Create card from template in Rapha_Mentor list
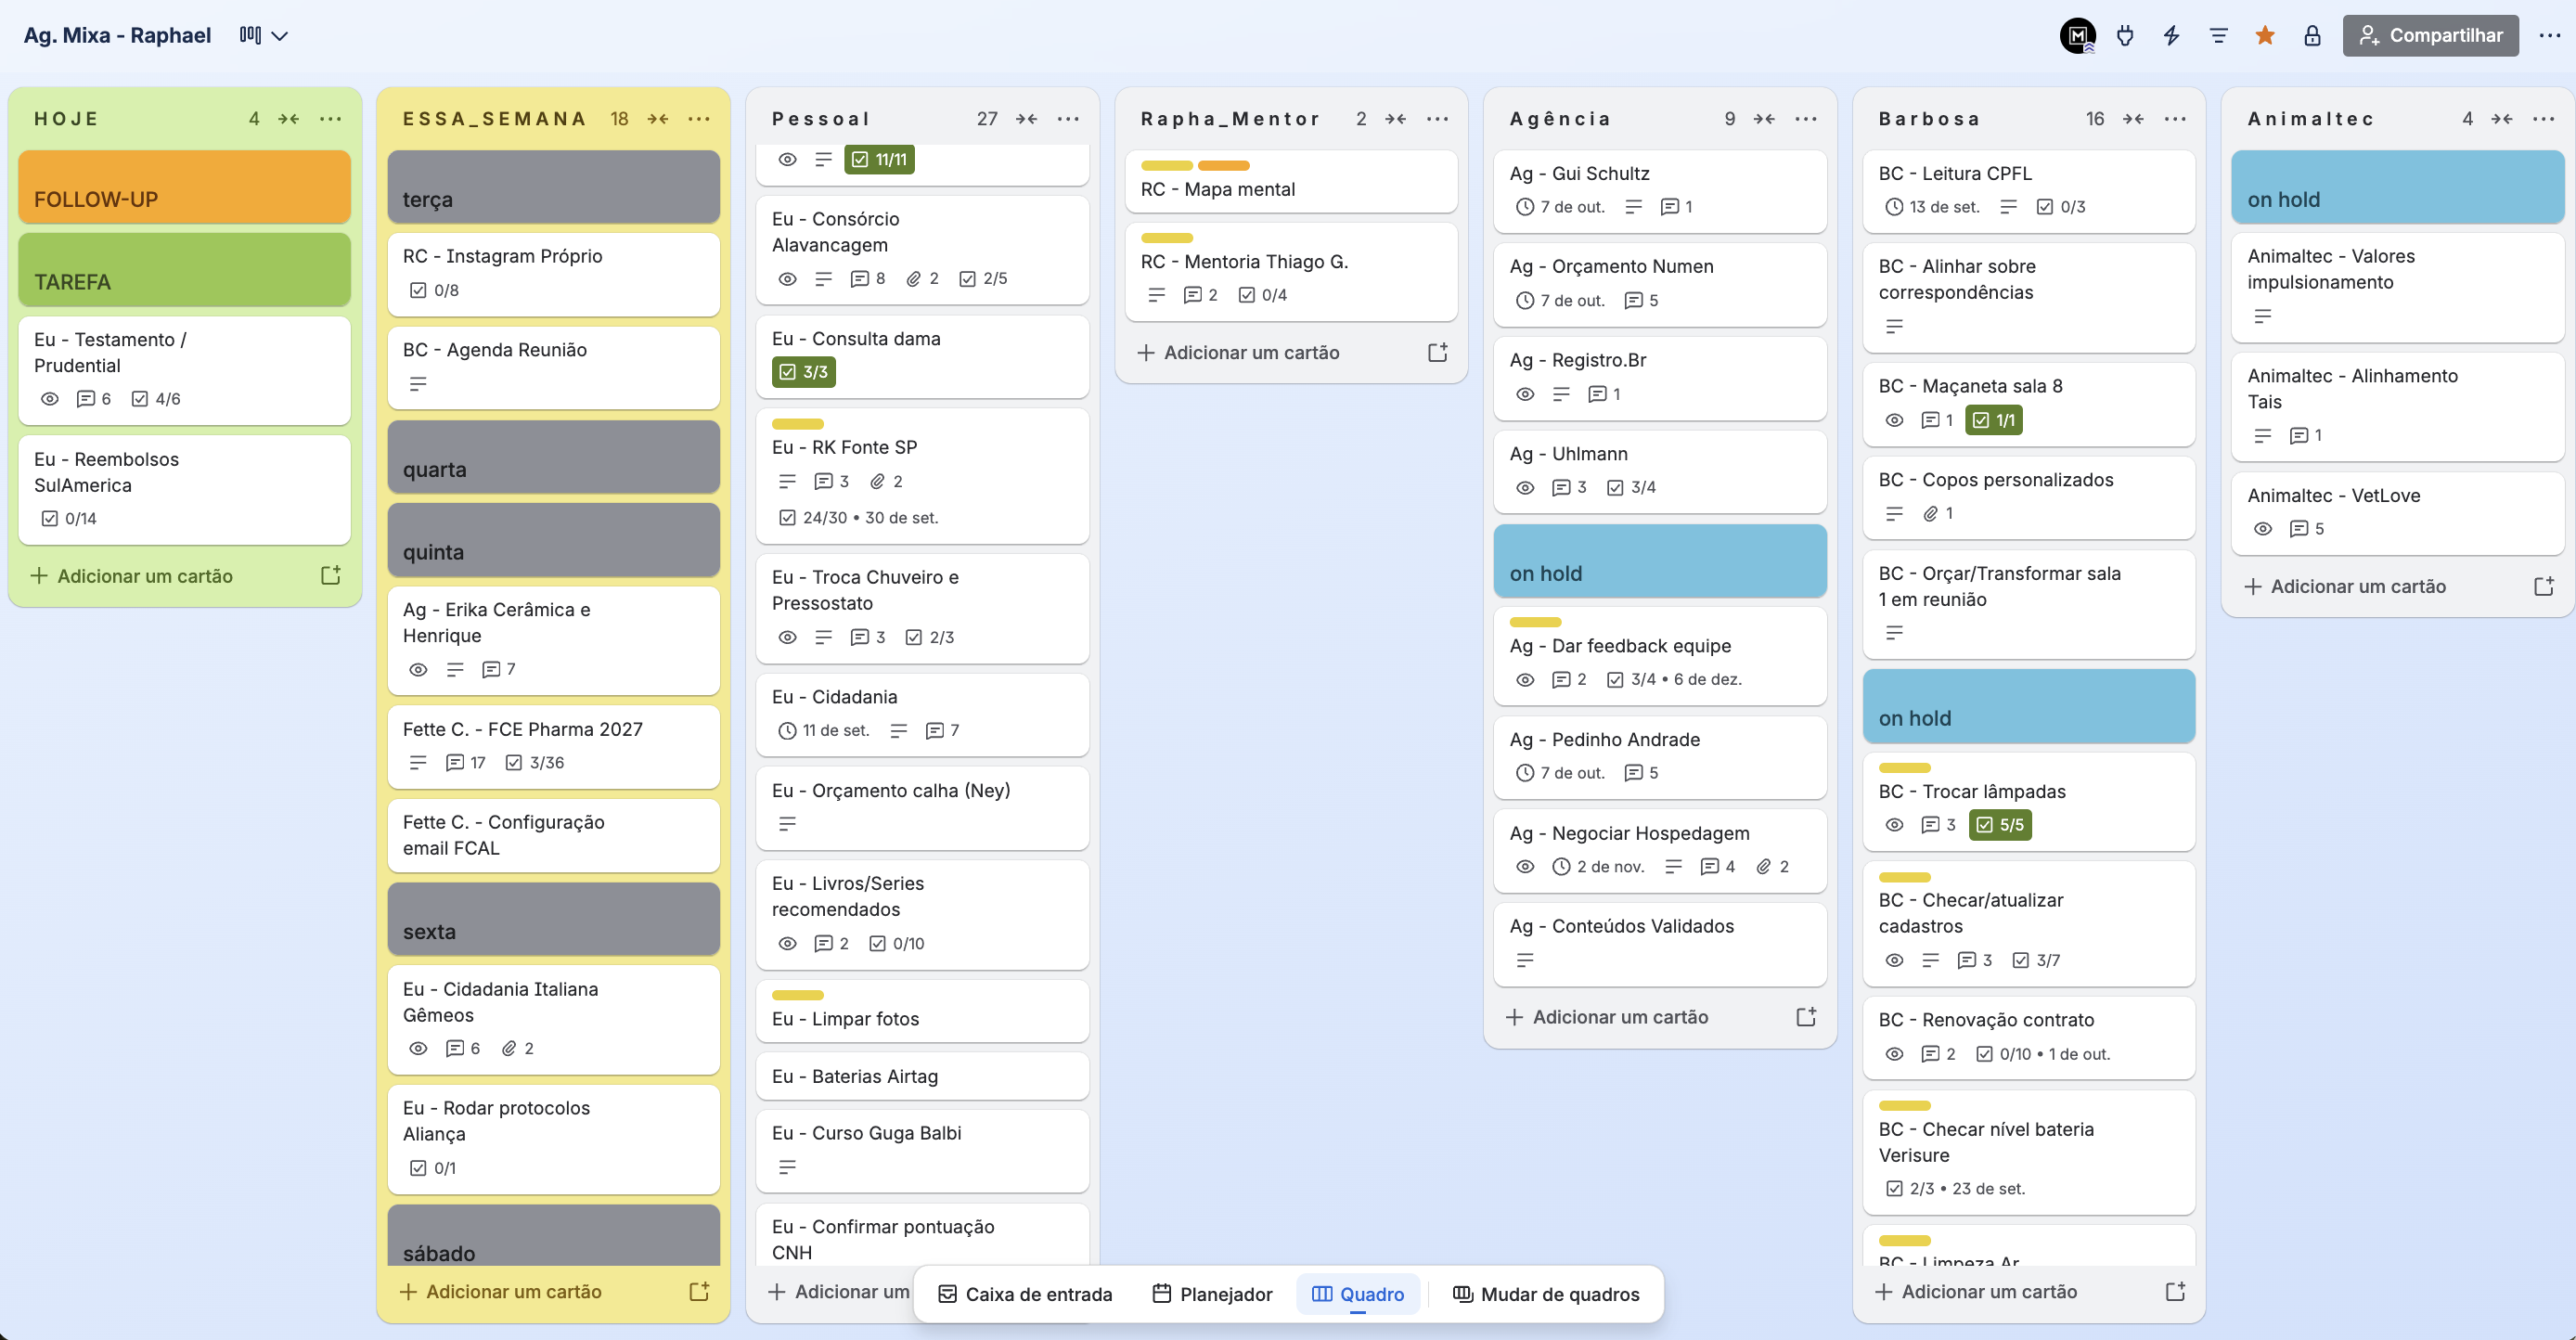2576x1340 pixels. point(1438,353)
